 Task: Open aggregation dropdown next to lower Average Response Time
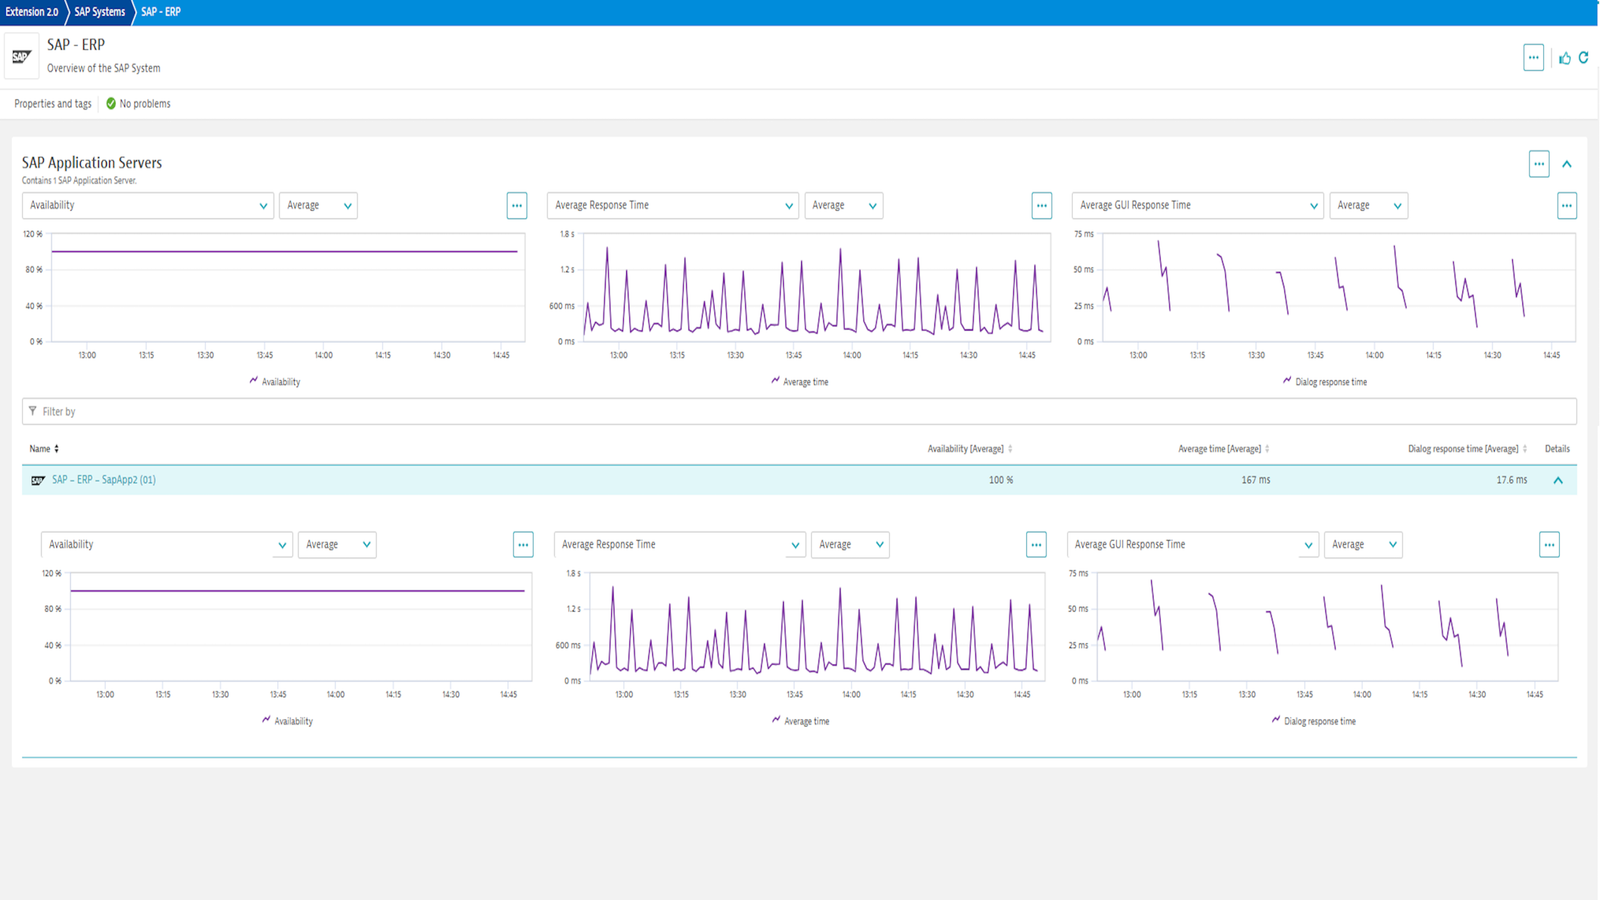tap(850, 544)
